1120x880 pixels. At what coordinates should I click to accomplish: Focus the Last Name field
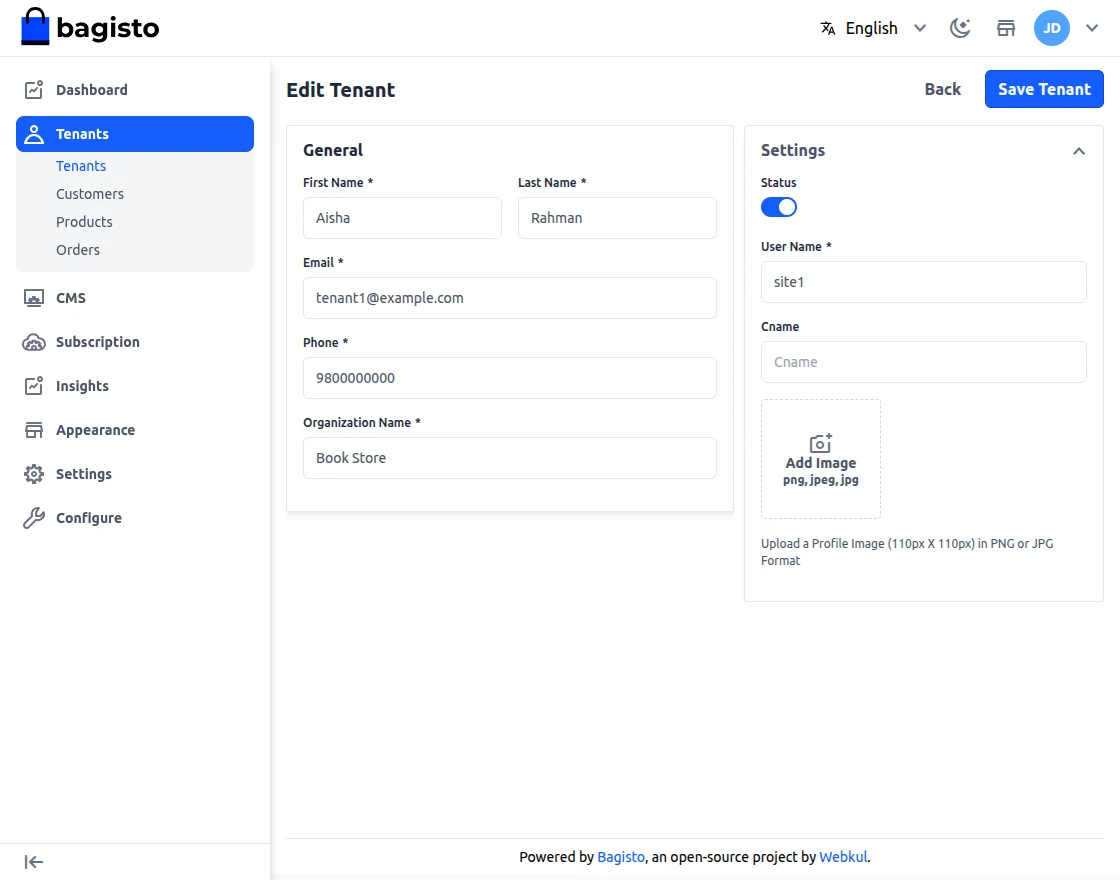coord(617,218)
